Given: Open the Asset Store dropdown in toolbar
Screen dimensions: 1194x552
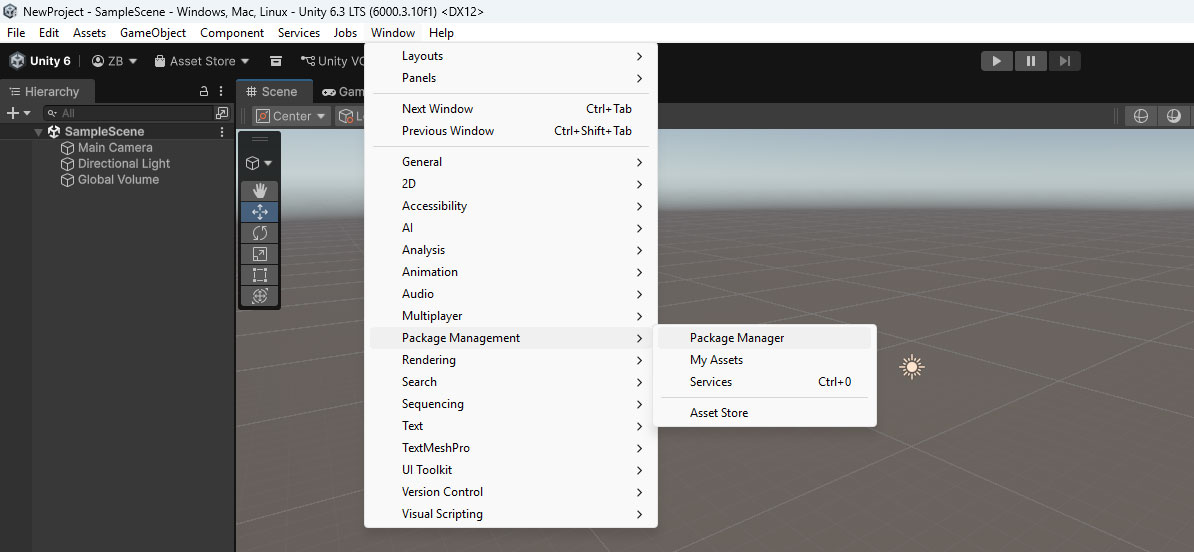Looking at the screenshot, I should tap(202, 61).
